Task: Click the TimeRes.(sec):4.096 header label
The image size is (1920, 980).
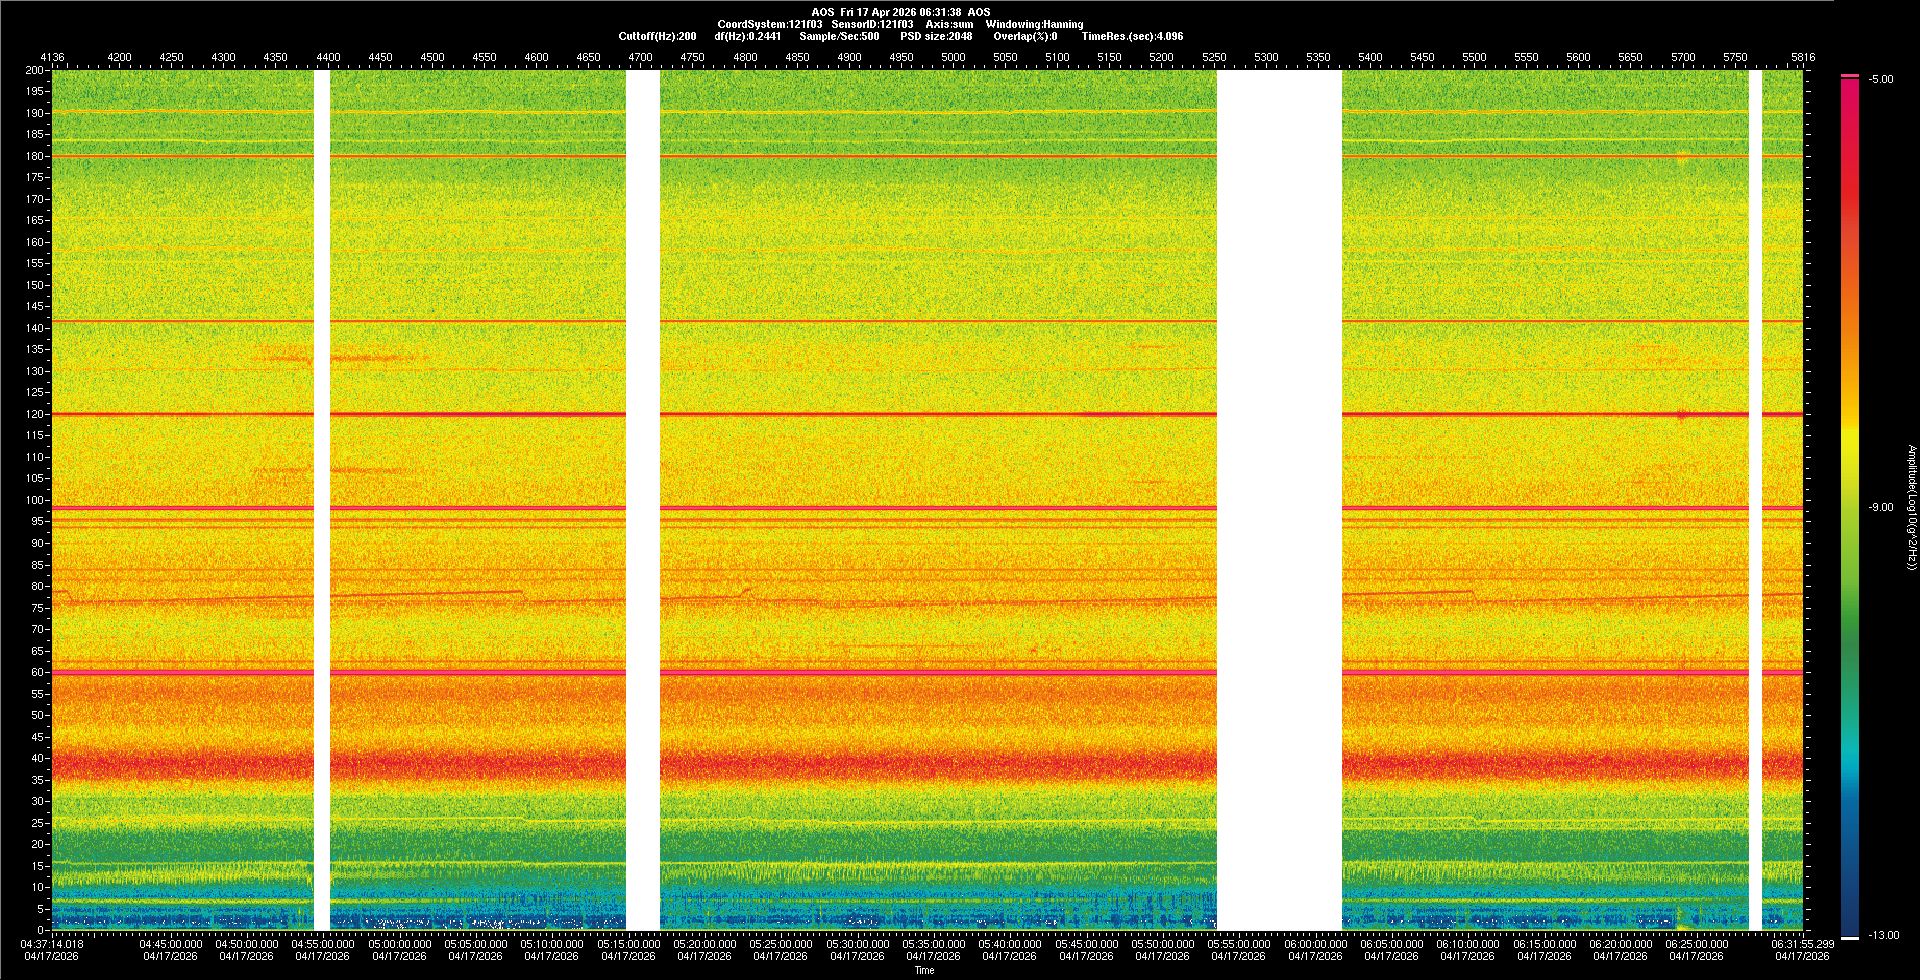Action: pyautogui.click(x=1132, y=36)
